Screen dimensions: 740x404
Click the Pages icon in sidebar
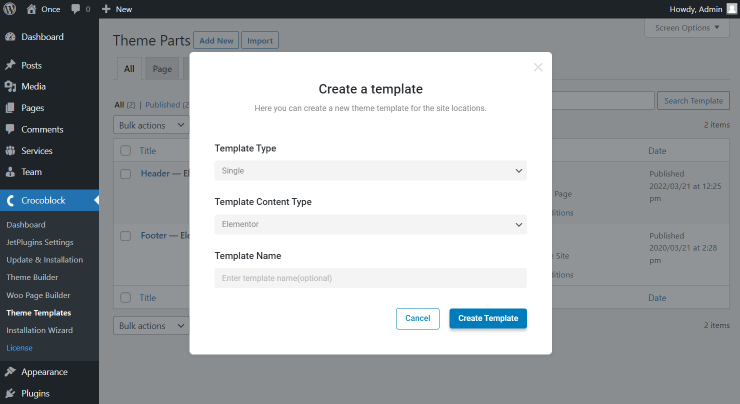click(x=10, y=108)
